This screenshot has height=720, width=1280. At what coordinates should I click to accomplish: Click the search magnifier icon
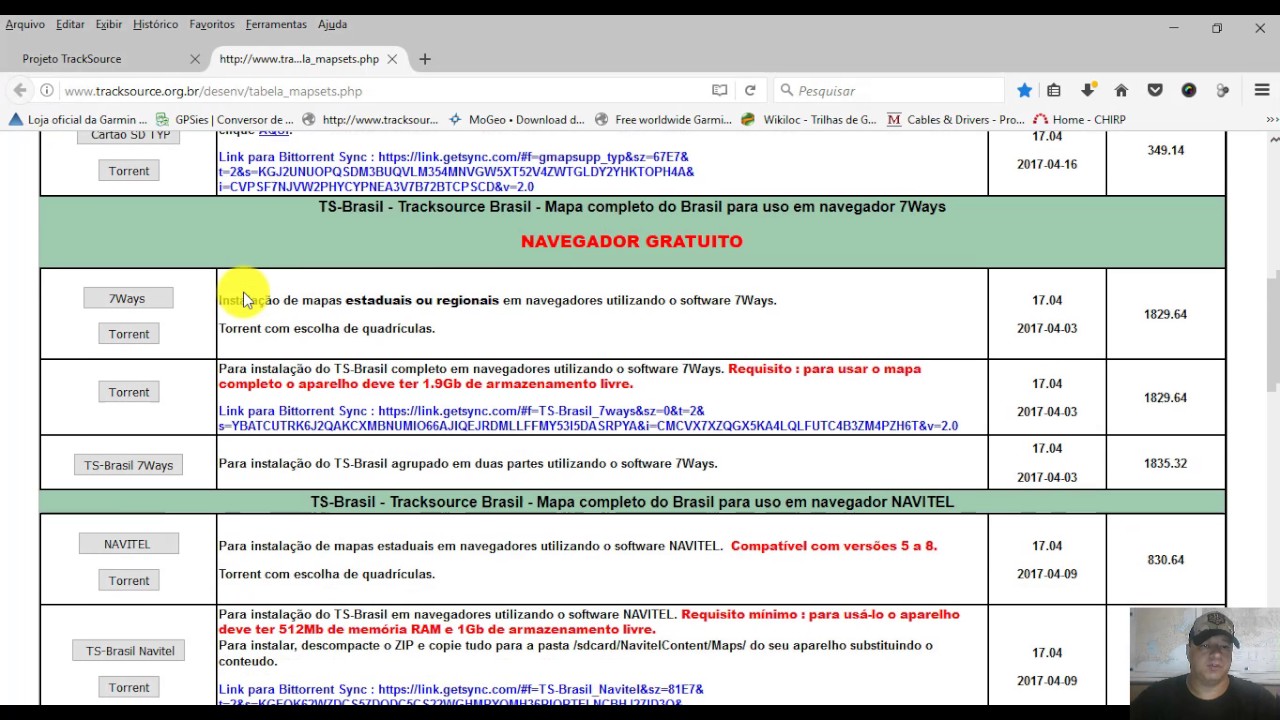click(x=787, y=90)
